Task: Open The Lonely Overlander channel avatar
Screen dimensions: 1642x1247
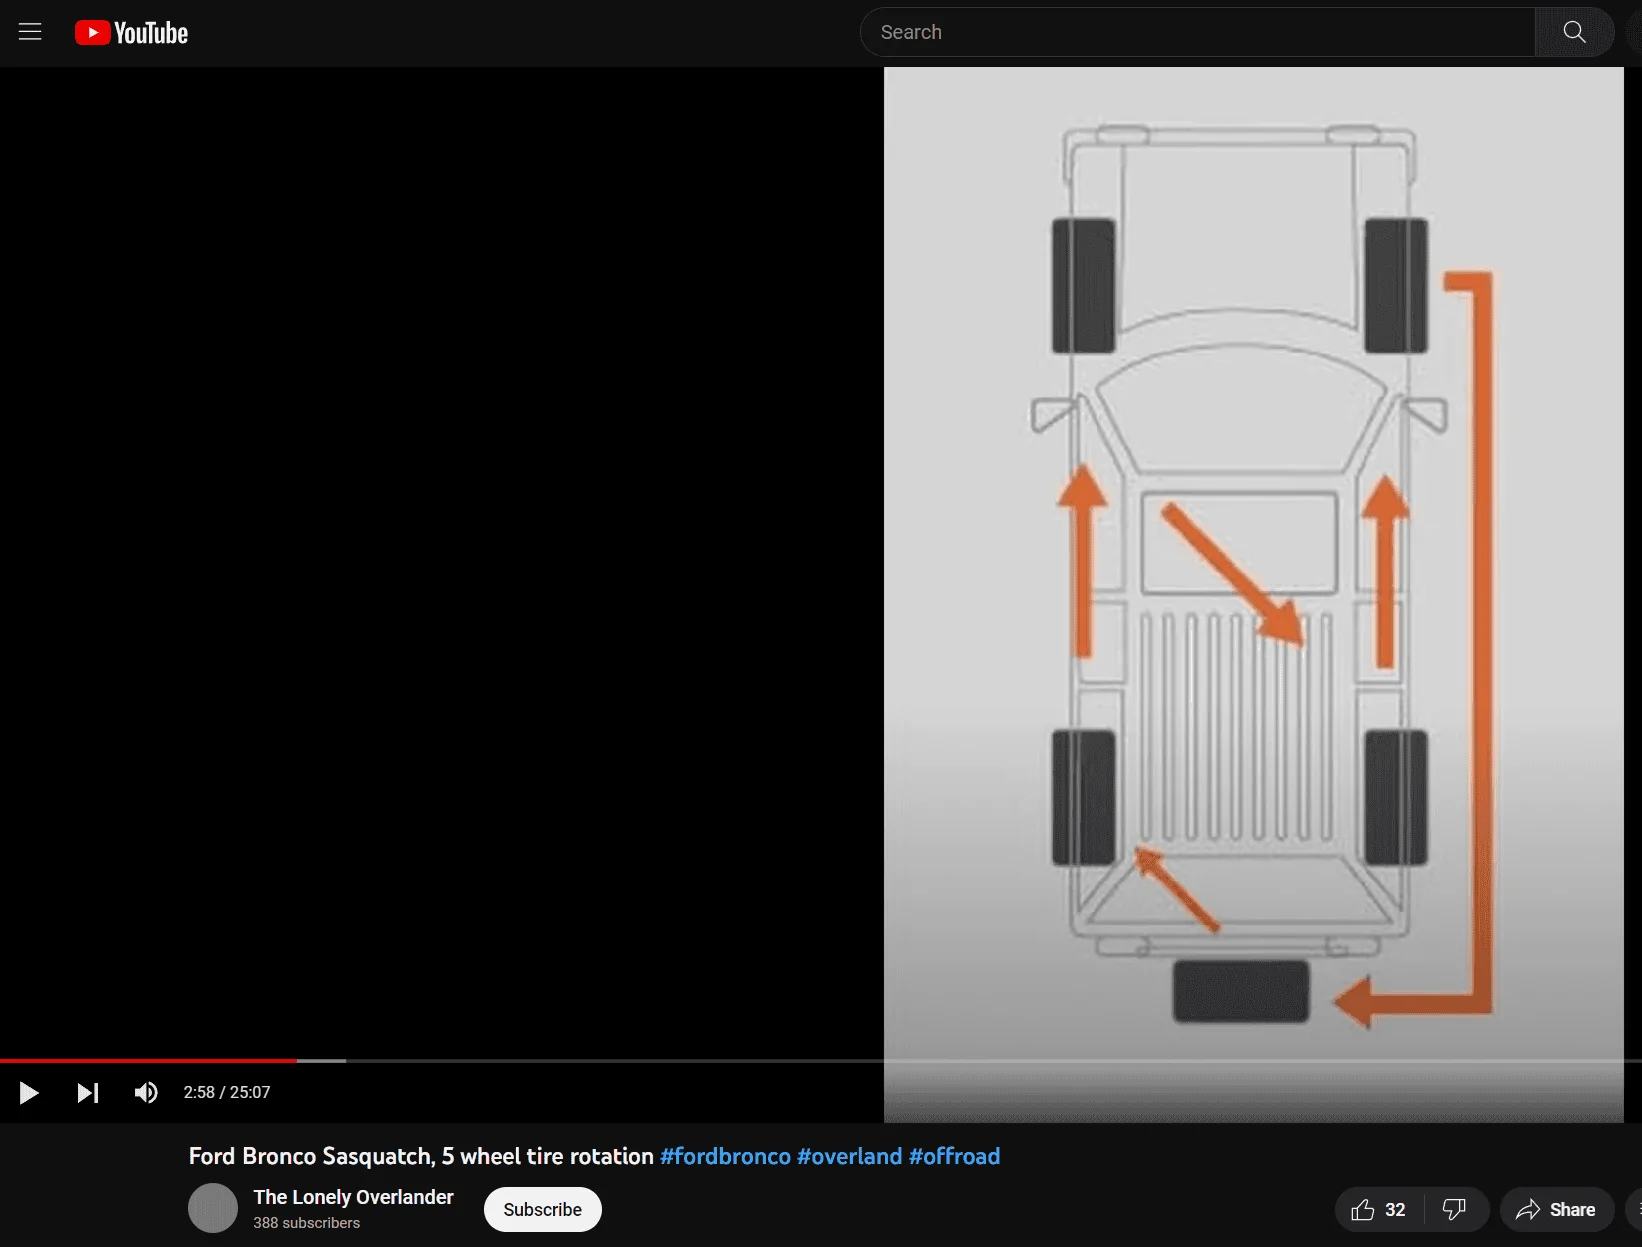Action: point(213,1208)
